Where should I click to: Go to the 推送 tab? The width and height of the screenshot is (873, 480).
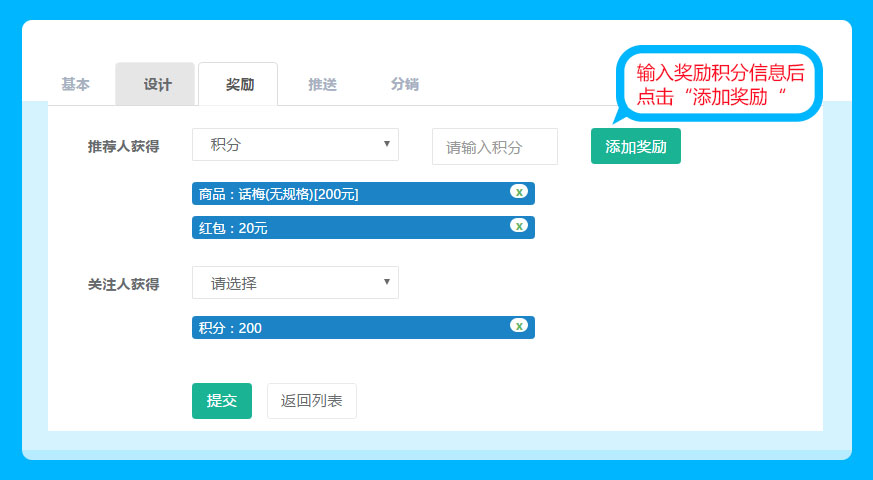coord(322,85)
